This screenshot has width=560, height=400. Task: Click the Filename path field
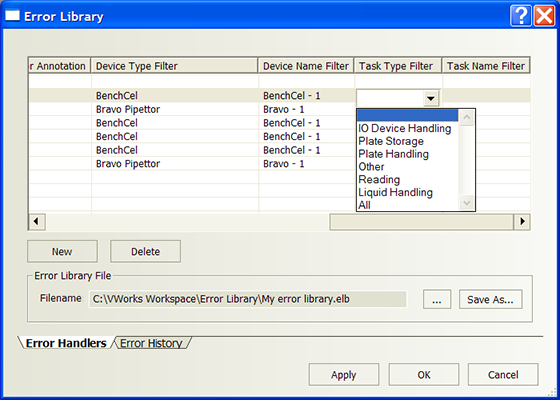(x=247, y=299)
